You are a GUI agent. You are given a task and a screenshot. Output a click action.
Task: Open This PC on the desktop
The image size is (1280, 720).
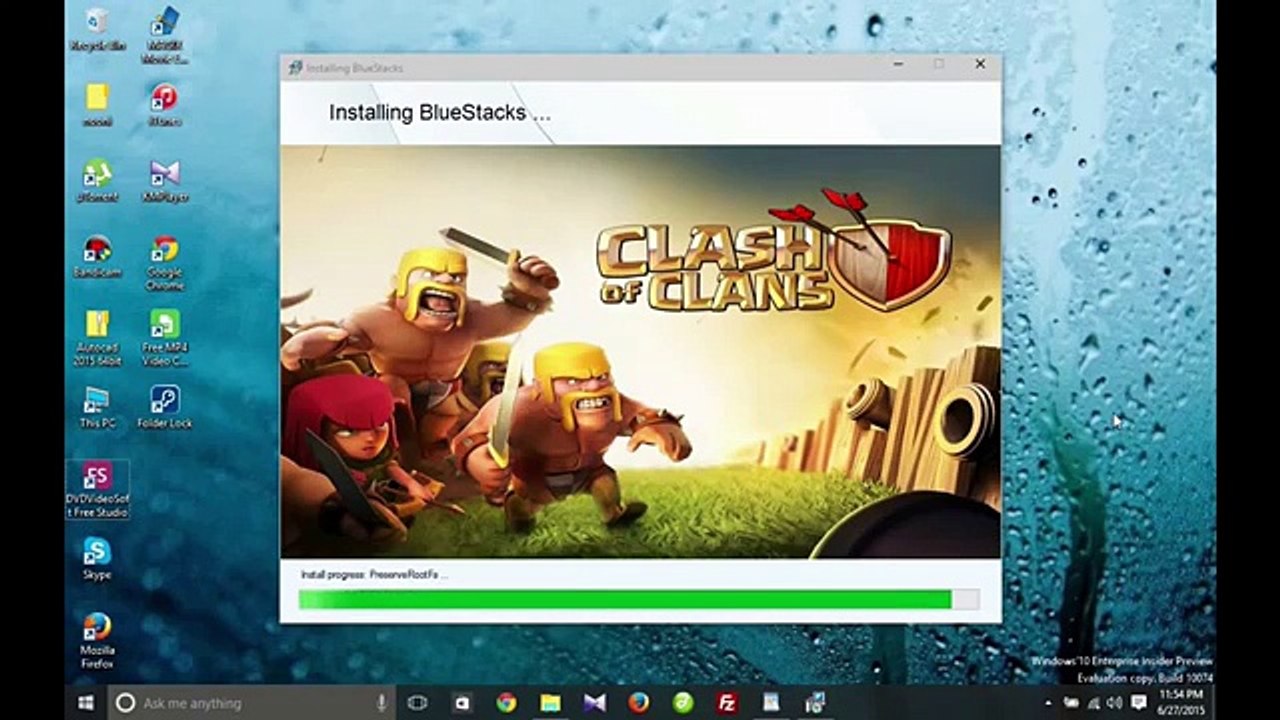coord(97,407)
